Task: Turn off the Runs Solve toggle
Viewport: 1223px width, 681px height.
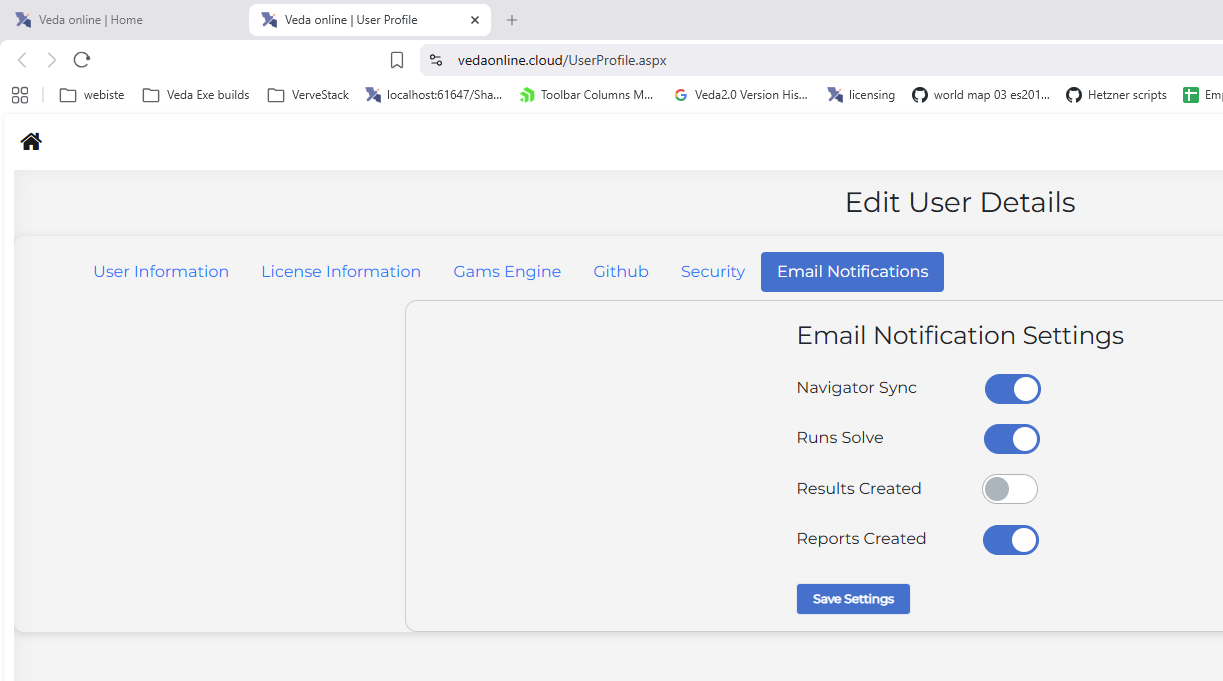Action: click(1012, 439)
